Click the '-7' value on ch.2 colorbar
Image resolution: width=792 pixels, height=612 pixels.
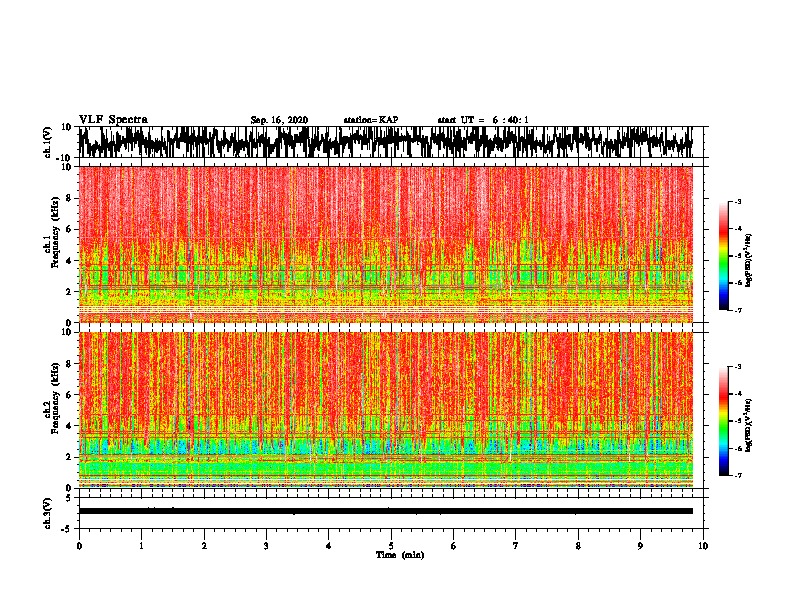point(738,476)
